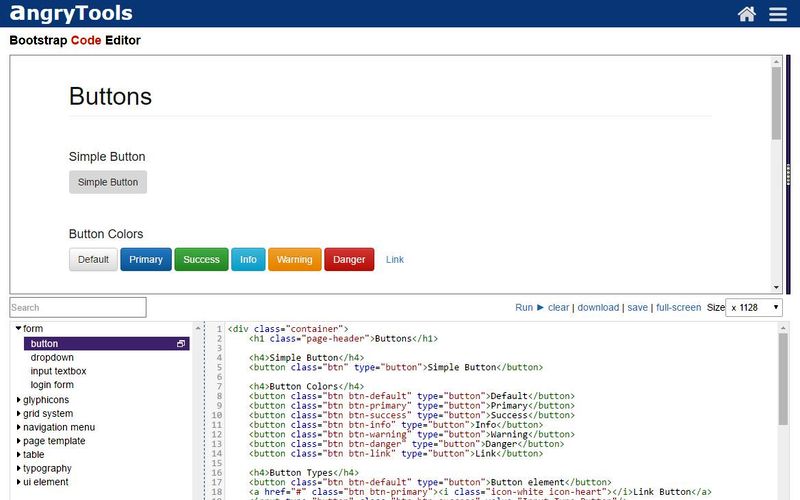Click the Bootstrap Code Editor title
This screenshot has width=800, height=500.
point(75,40)
